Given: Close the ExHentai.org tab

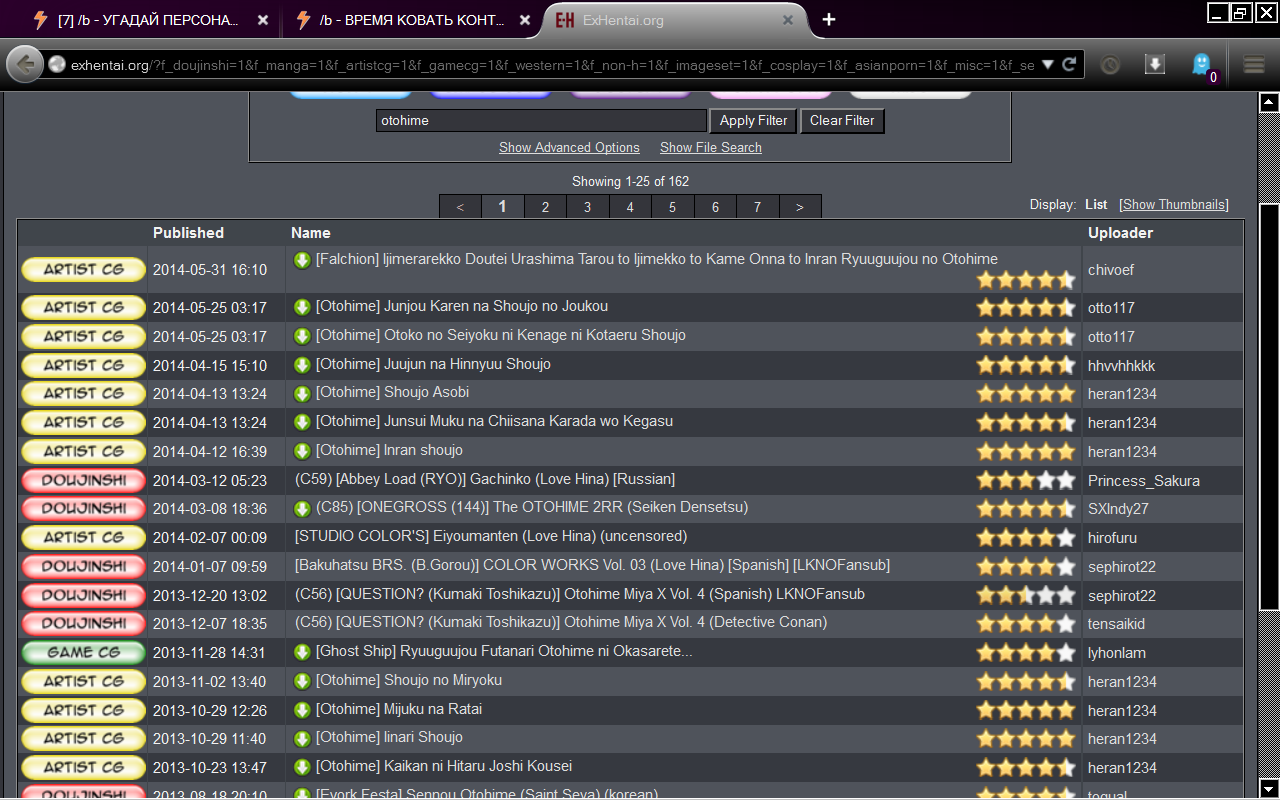Looking at the screenshot, I should click(788, 20).
